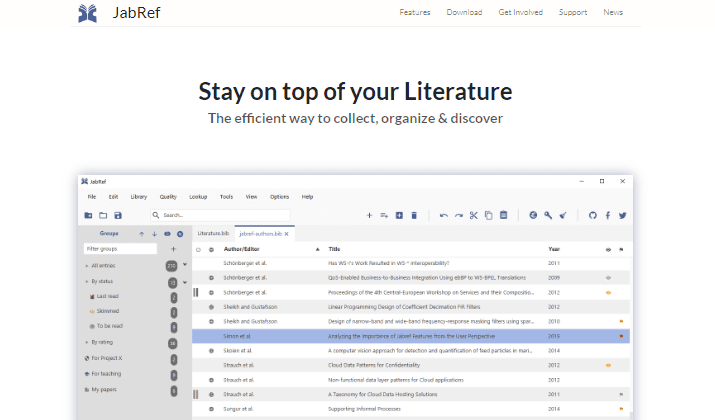Click the grey eye icon in 2009 Schönberger row
The width and height of the screenshot is (715, 420).
tap(608, 278)
